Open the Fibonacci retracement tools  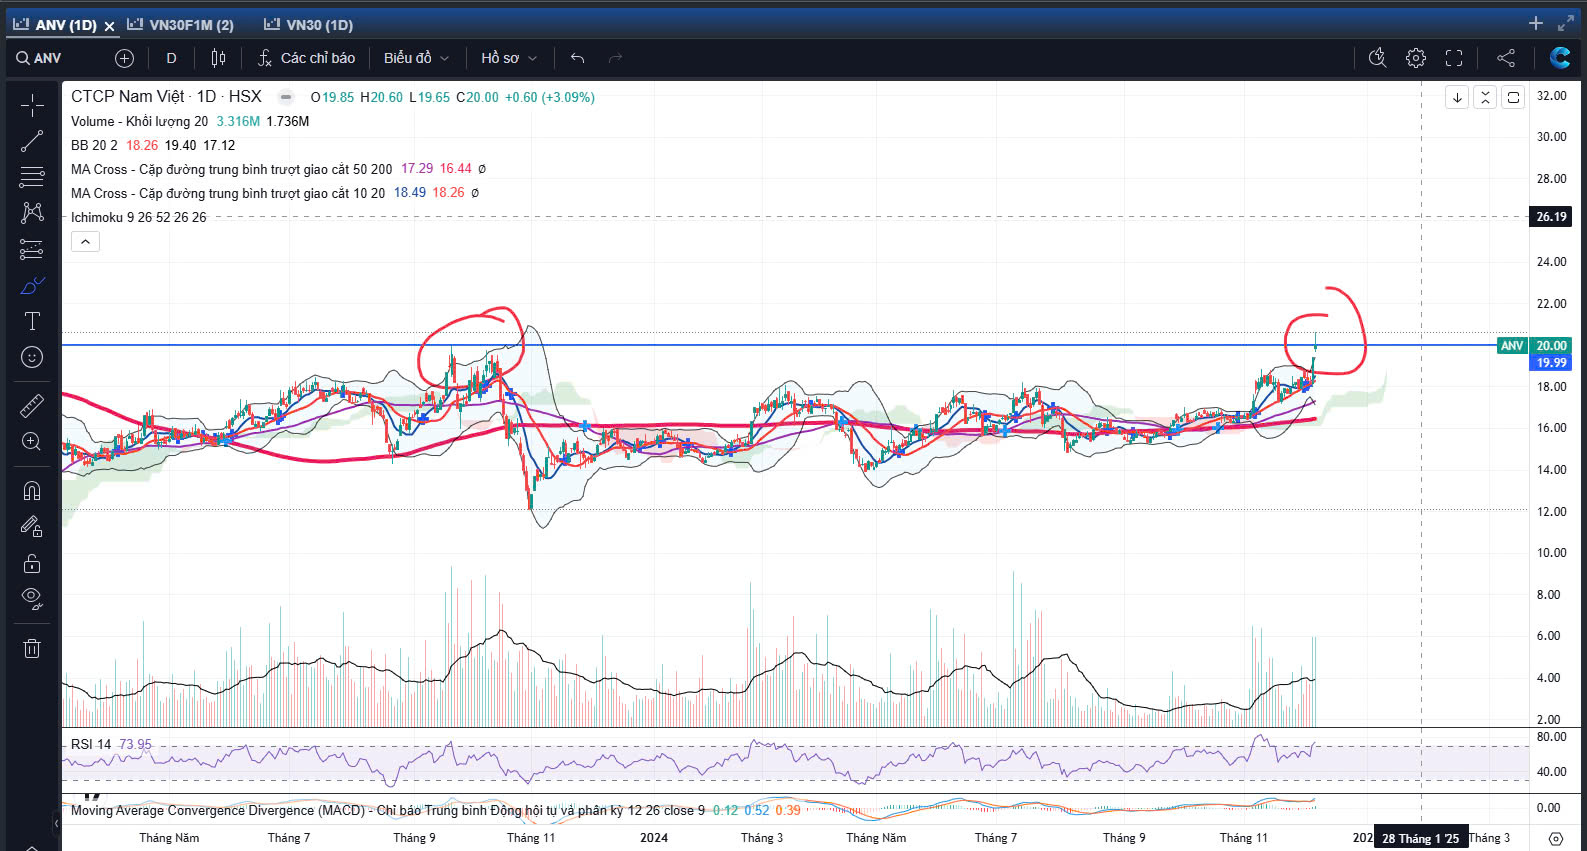[32, 177]
